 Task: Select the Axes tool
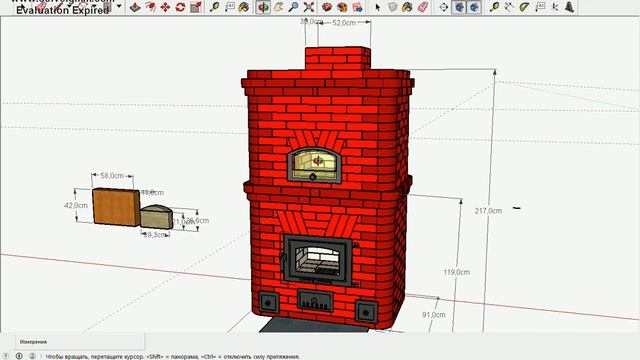(x=555, y=7)
